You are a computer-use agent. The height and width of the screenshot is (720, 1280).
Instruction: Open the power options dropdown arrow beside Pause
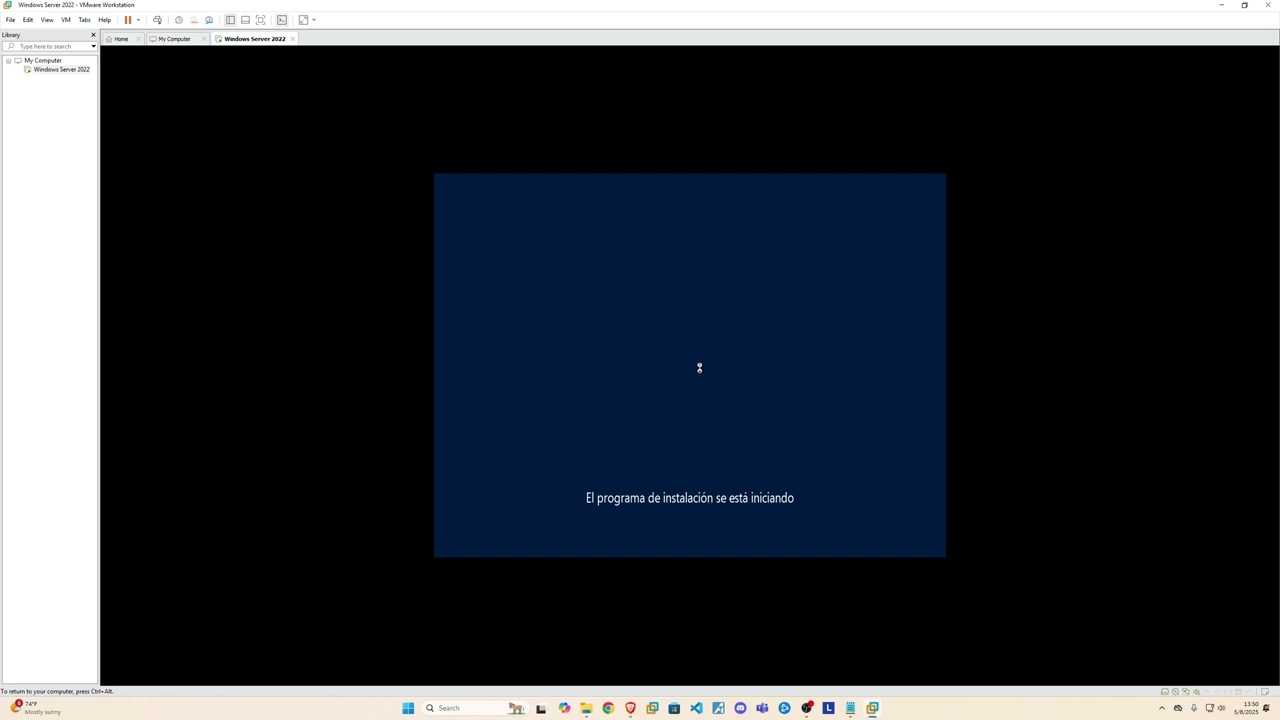click(138, 20)
